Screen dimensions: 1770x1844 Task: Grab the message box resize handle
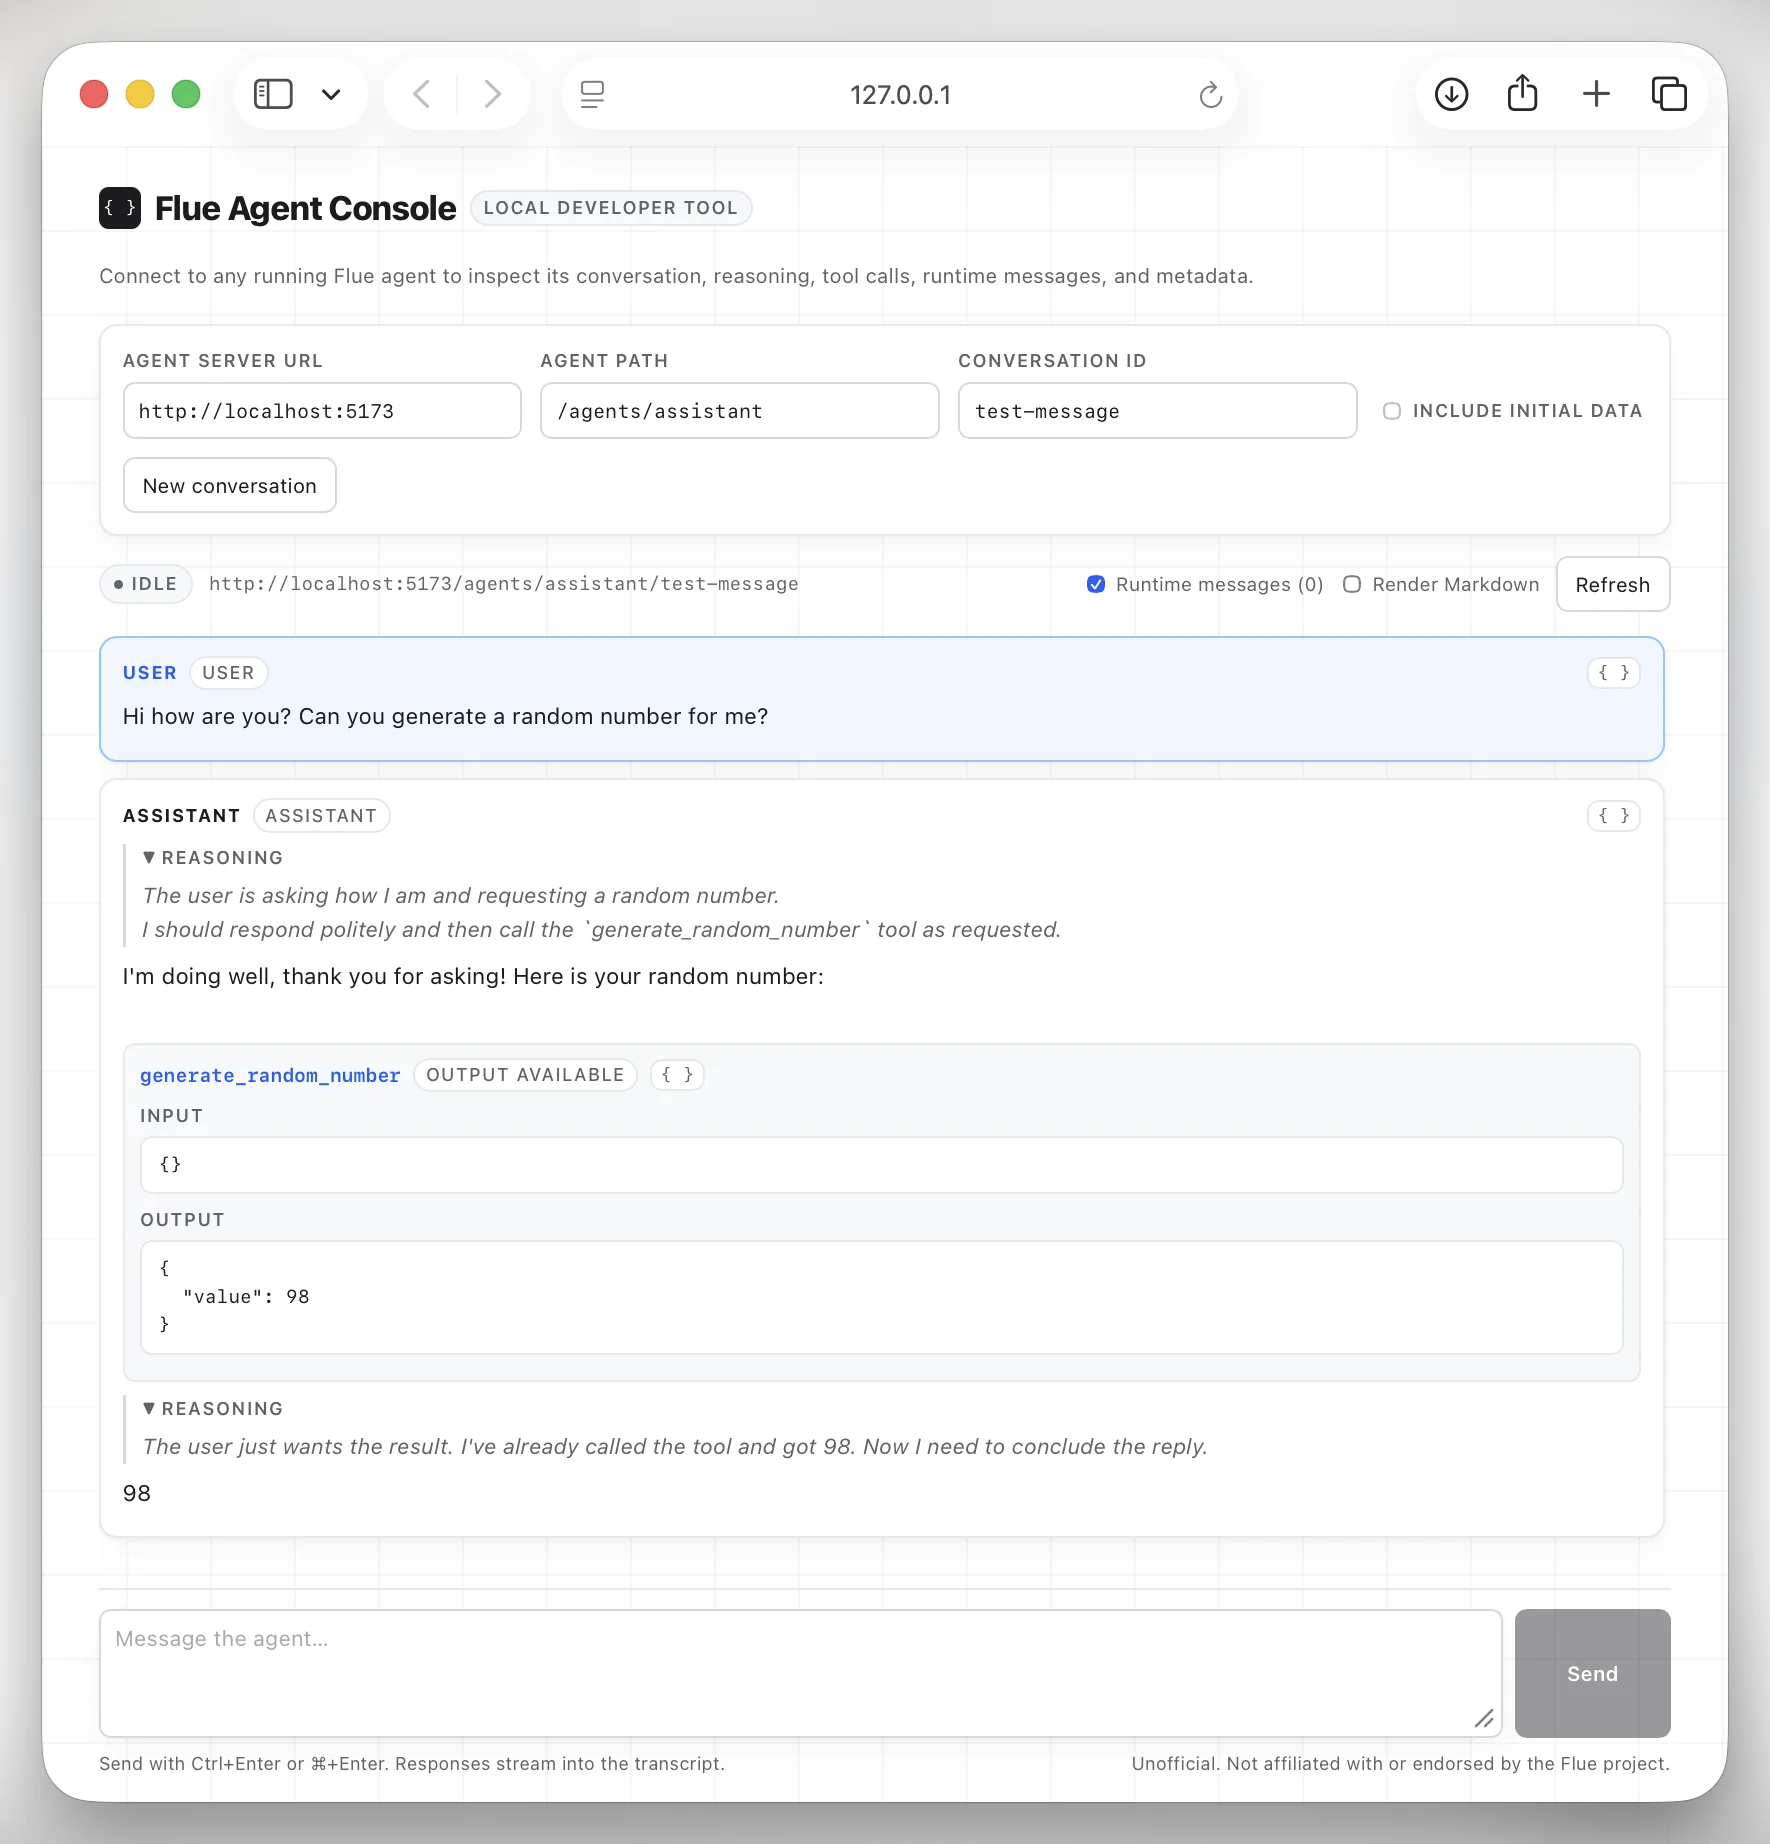click(1484, 1719)
